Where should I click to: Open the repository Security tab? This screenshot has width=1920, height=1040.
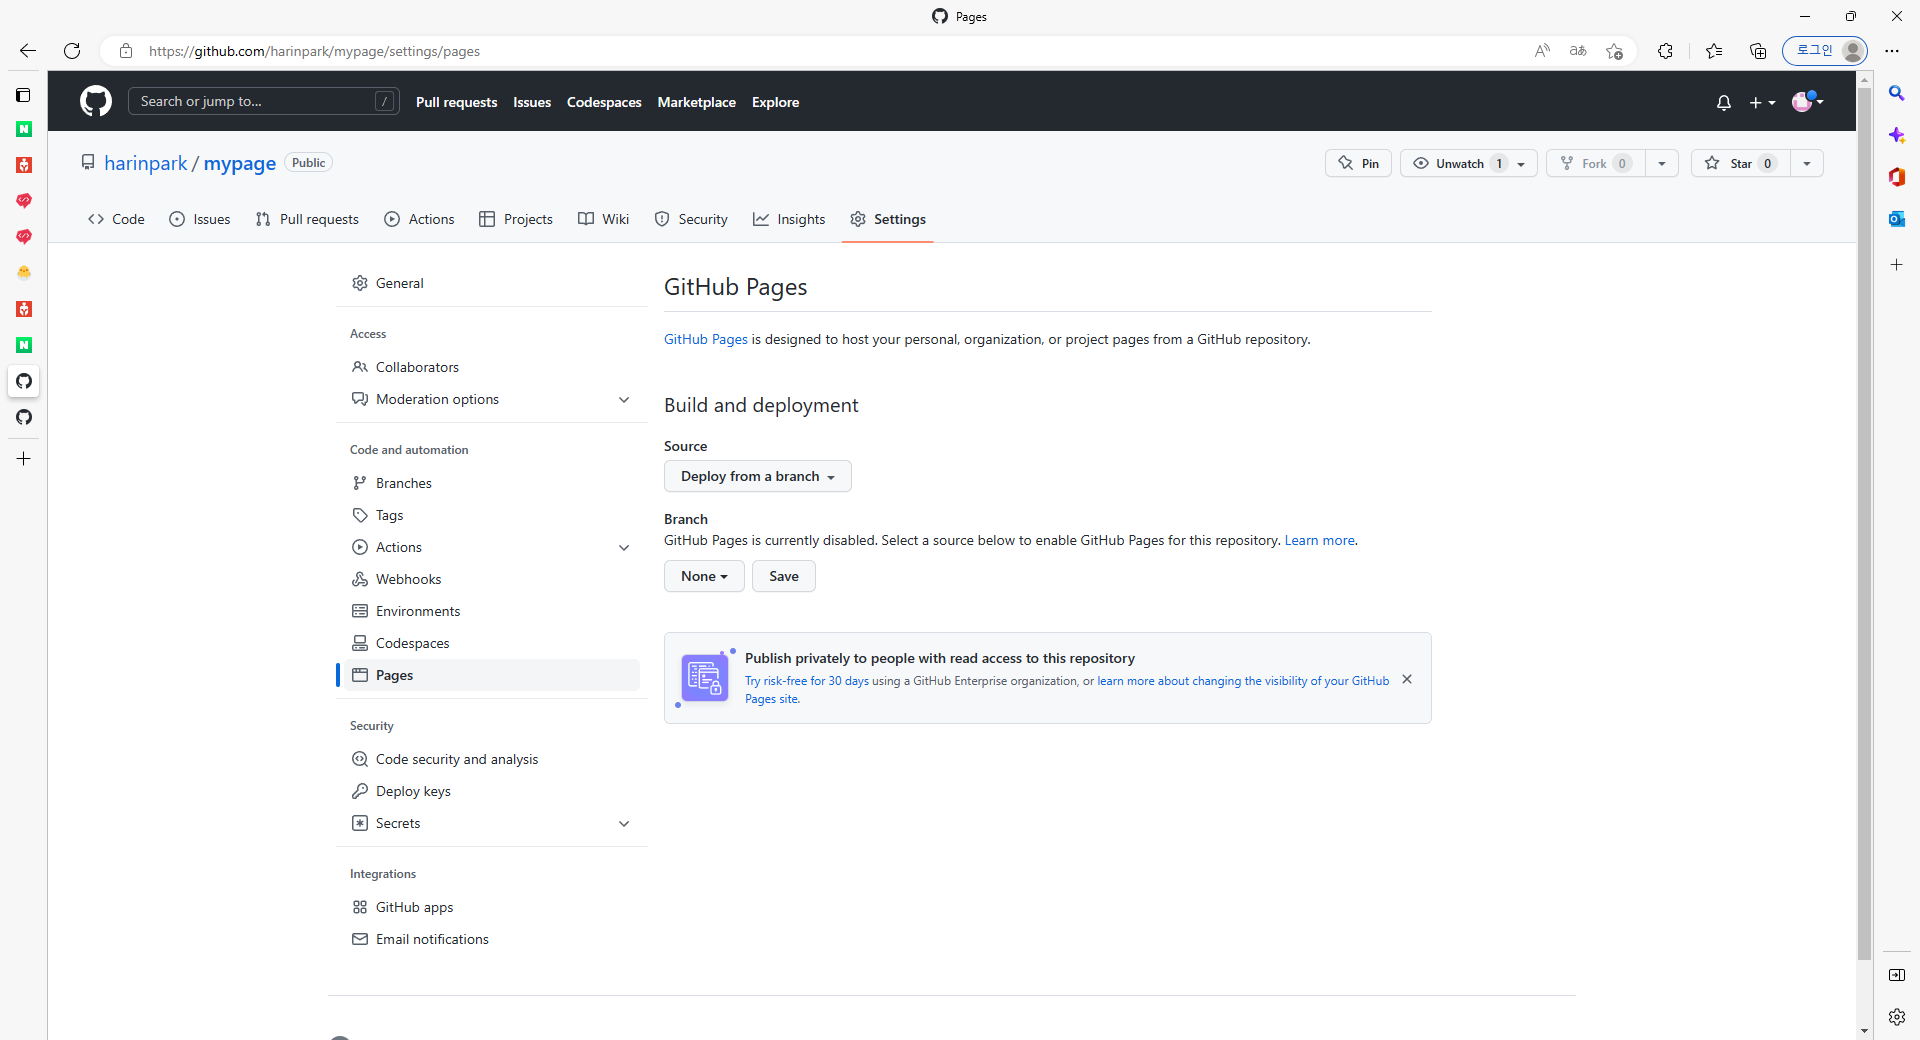point(691,219)
